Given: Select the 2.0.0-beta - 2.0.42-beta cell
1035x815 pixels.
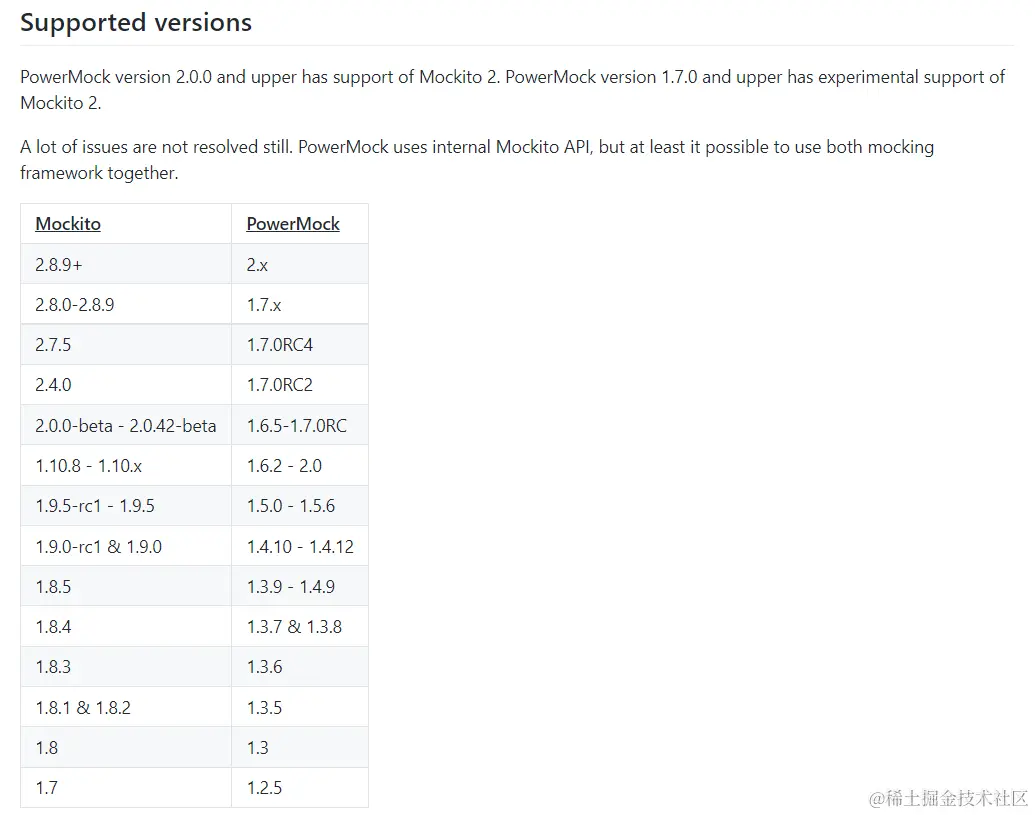Looking at the screenshot, I should pyautogui.click(x=126, y=426).
